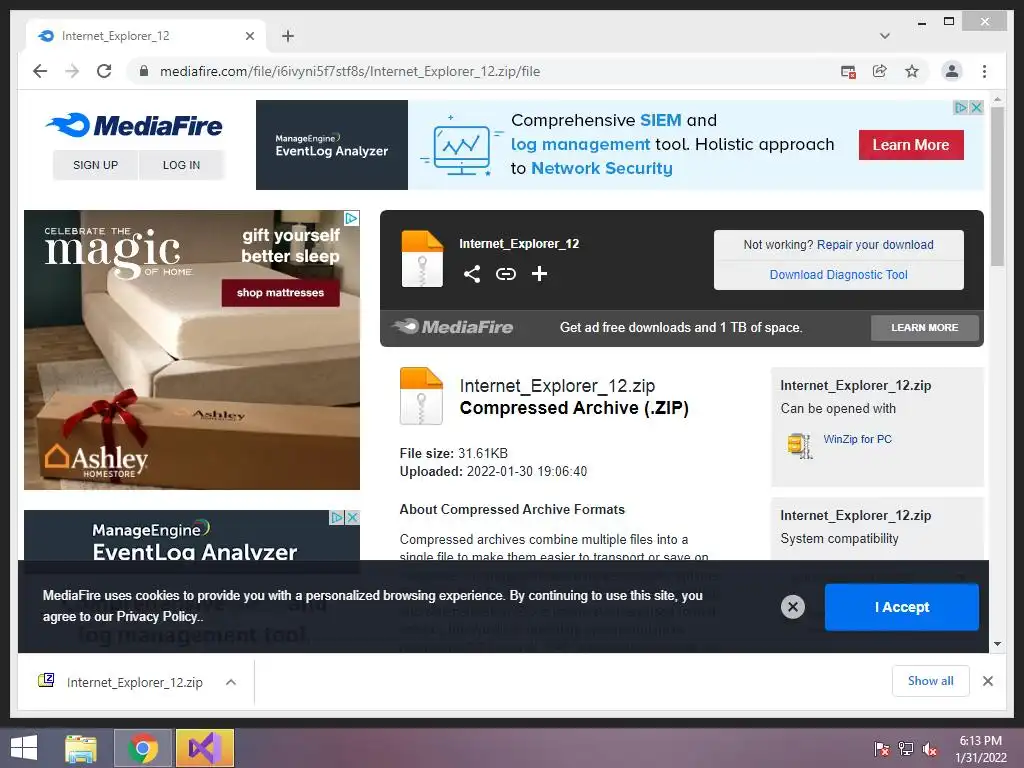Screen dimensions: 1024x768
Task: Click the Action Center flag icon
Action: 882,749
